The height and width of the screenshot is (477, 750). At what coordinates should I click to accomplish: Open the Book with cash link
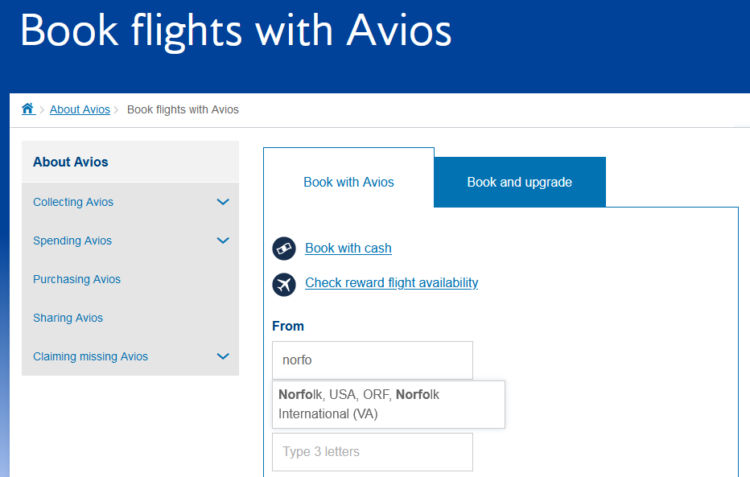[348, 248]
